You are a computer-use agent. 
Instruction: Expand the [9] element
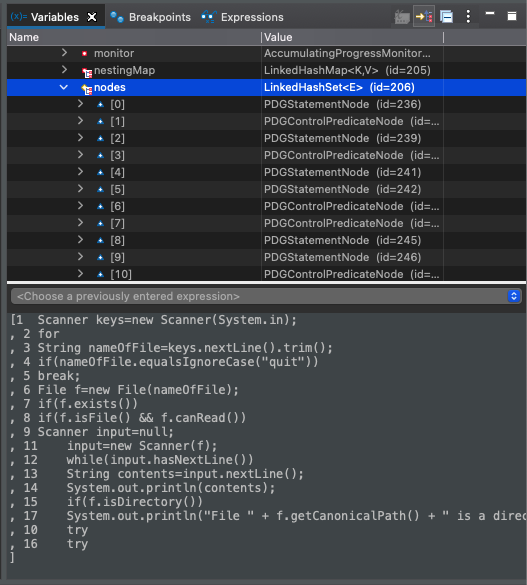[80, 256]
